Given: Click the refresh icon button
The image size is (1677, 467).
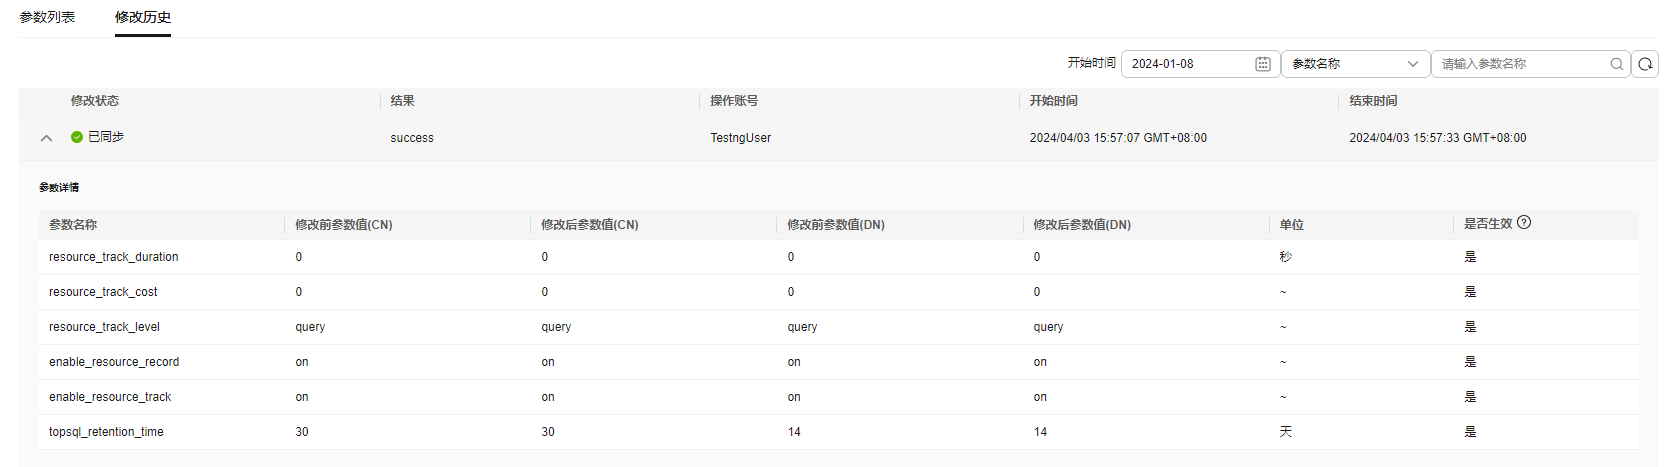Looking at the screenshot, I should (x=1645, y=64).
